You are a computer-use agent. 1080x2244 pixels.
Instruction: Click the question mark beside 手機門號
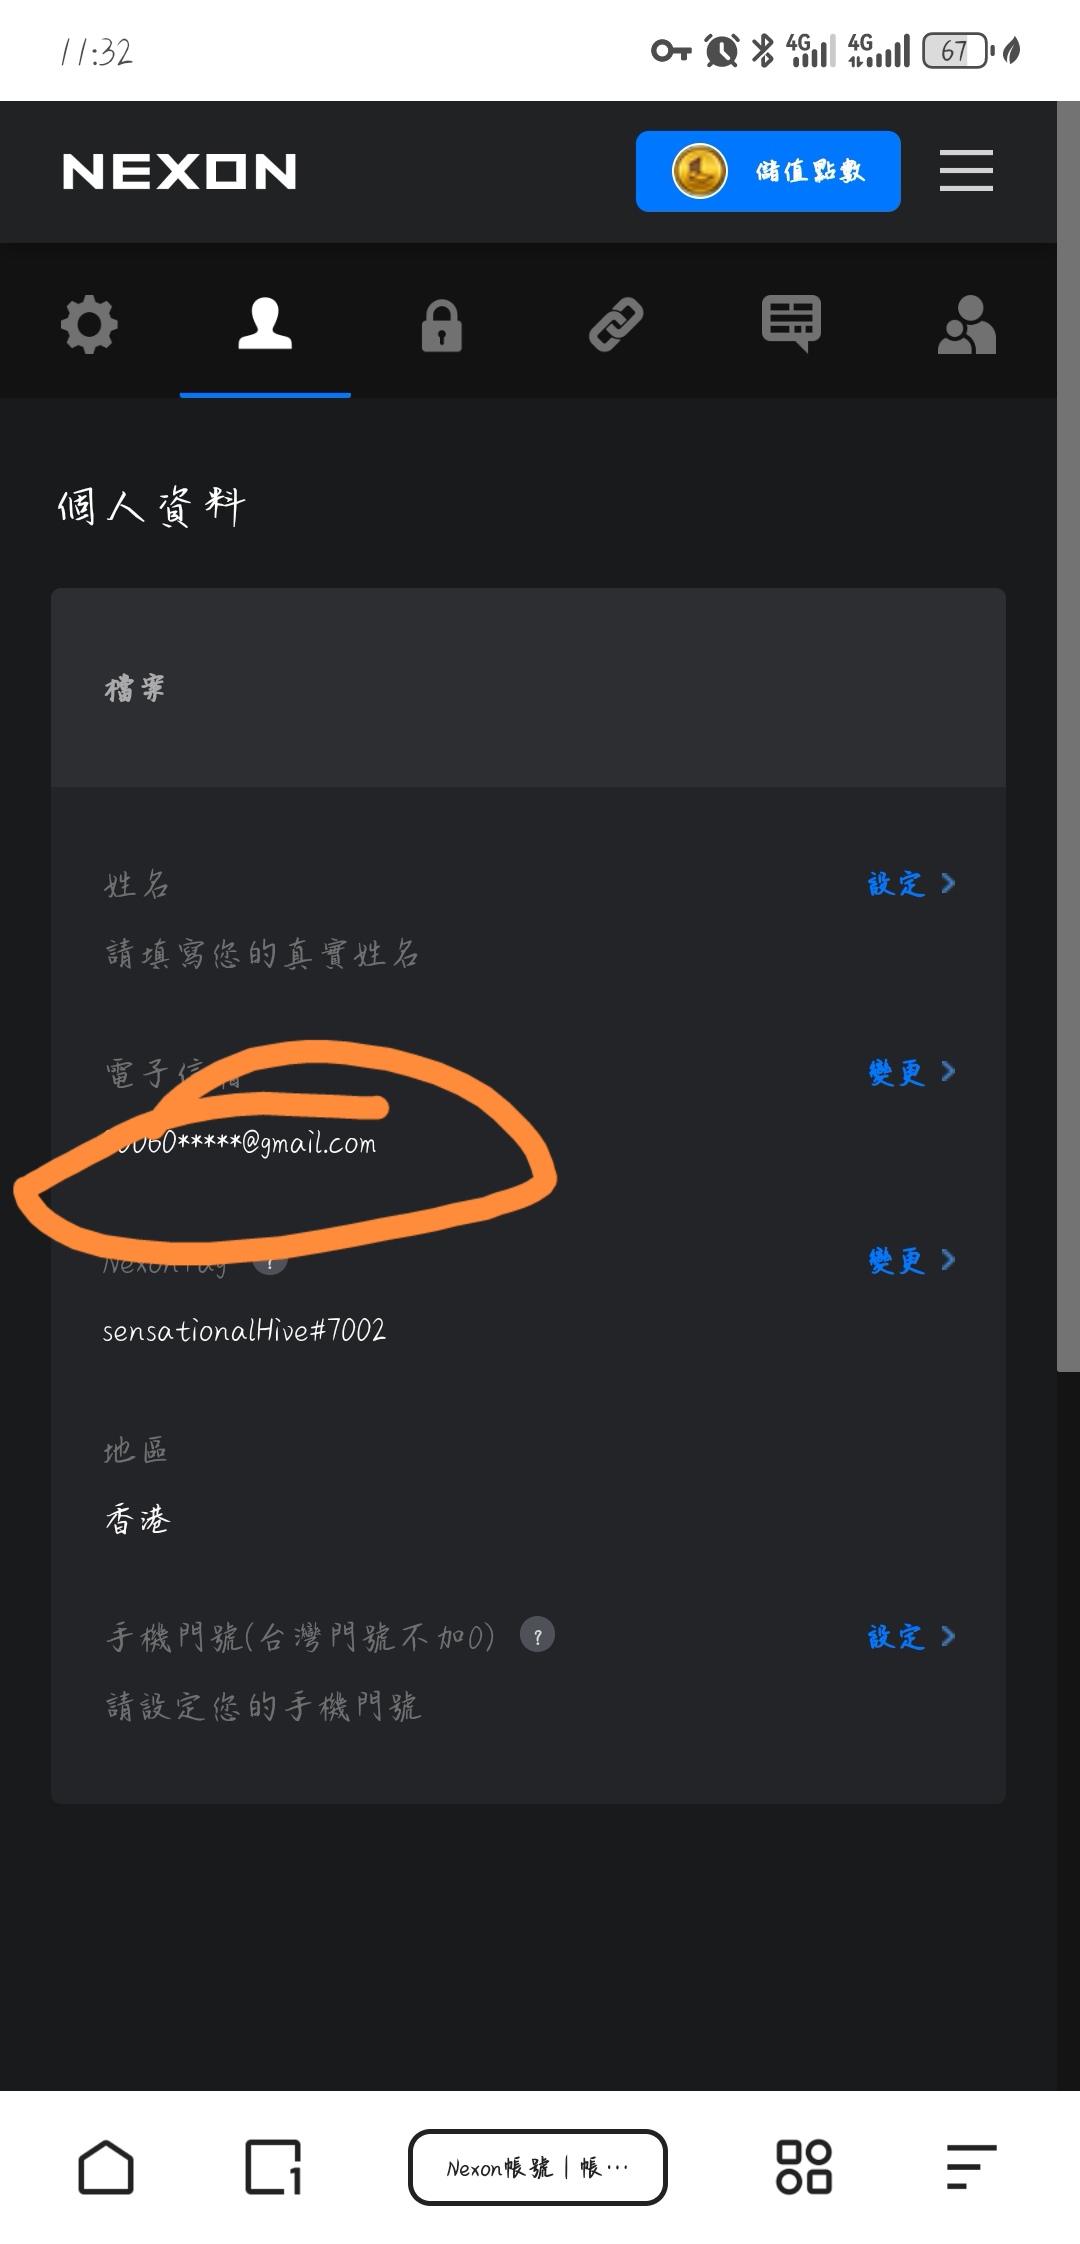(x=537, y=1635)
